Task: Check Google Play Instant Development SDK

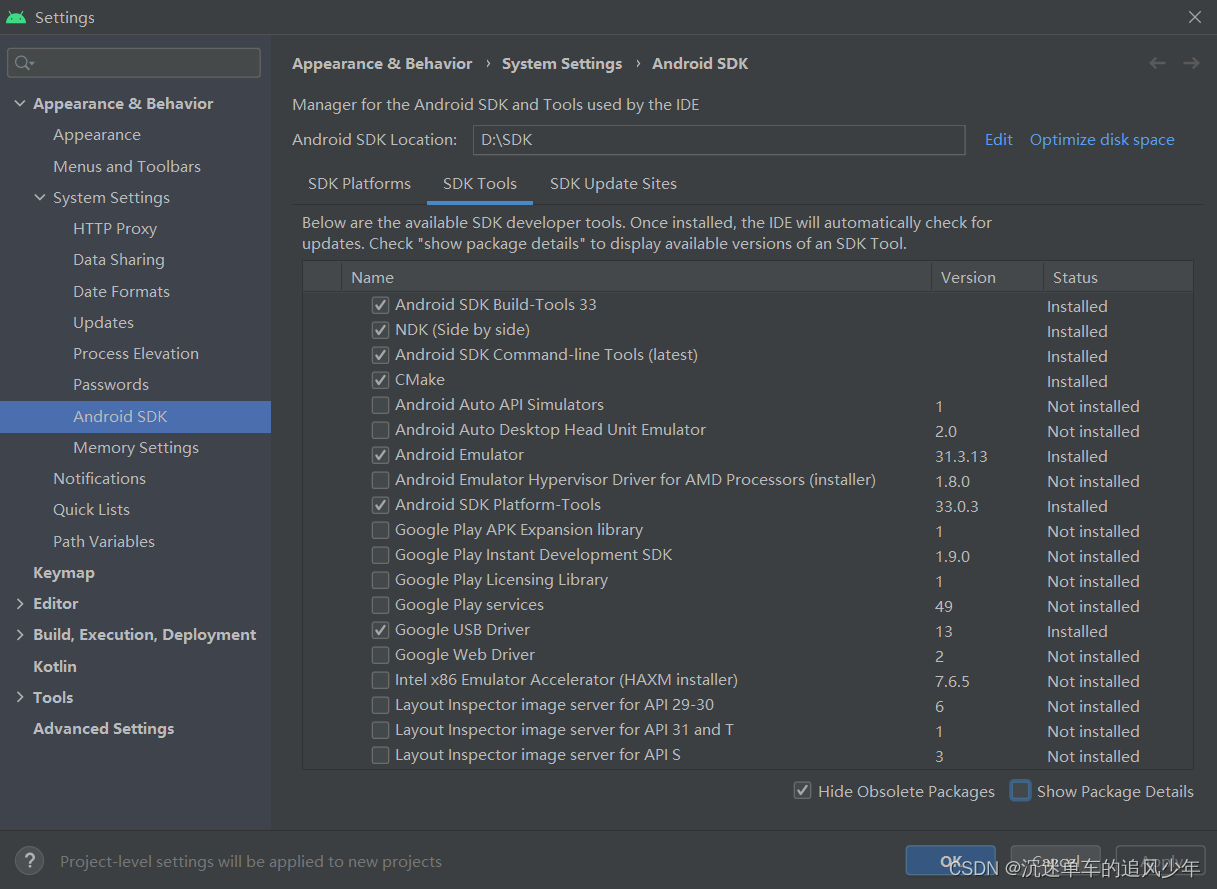Action: click(380, 555)
